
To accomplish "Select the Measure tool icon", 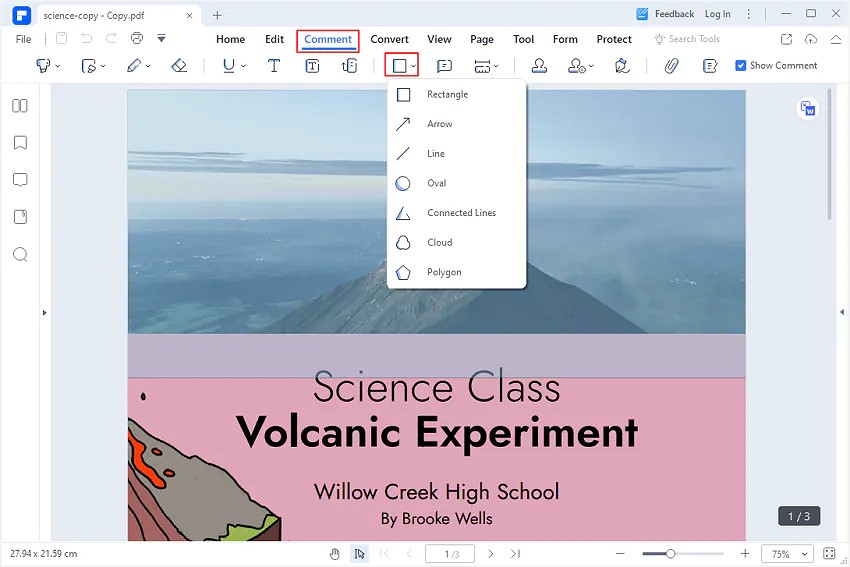I will (482, 66).
